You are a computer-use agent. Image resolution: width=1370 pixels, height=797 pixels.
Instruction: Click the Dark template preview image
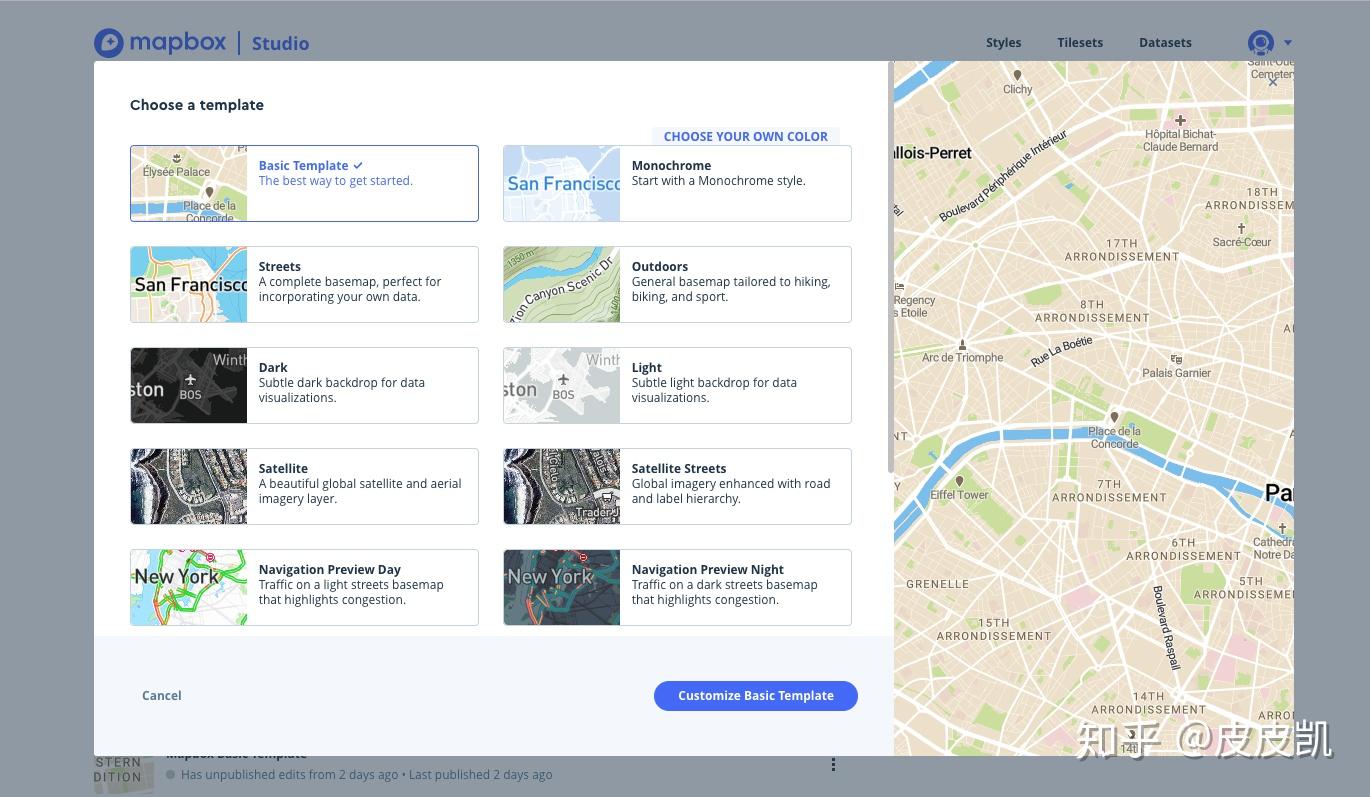click(188, 385)
